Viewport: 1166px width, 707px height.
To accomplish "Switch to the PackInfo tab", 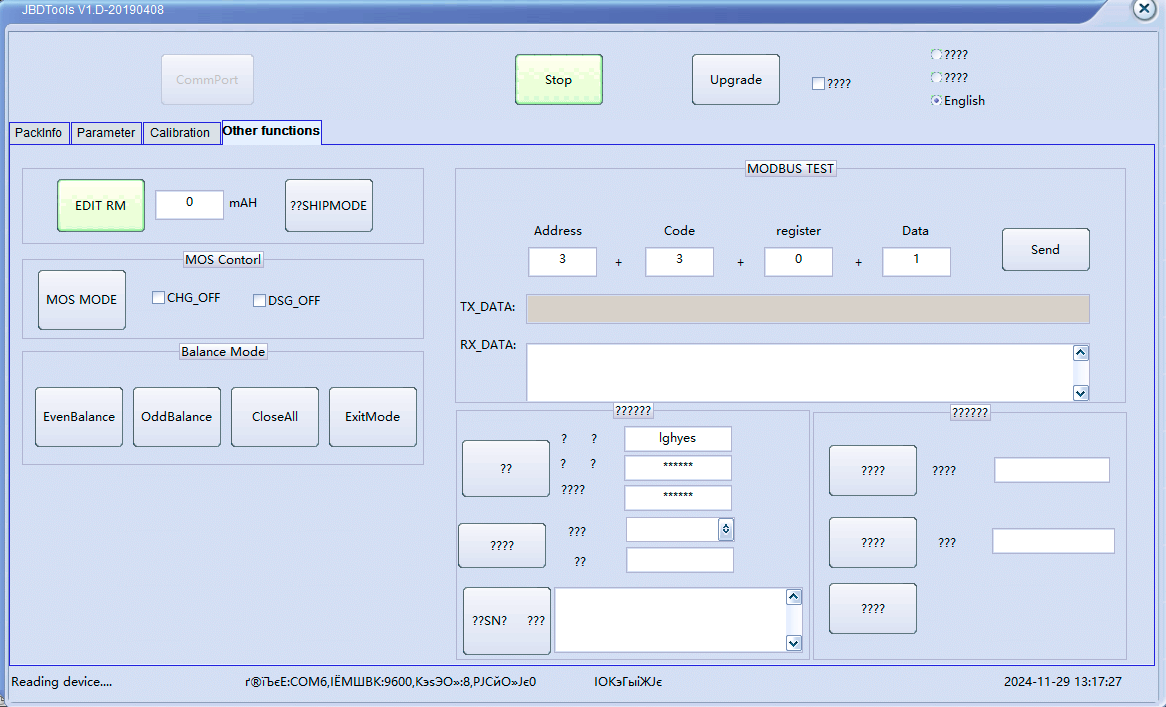I will tap(39, 133).
